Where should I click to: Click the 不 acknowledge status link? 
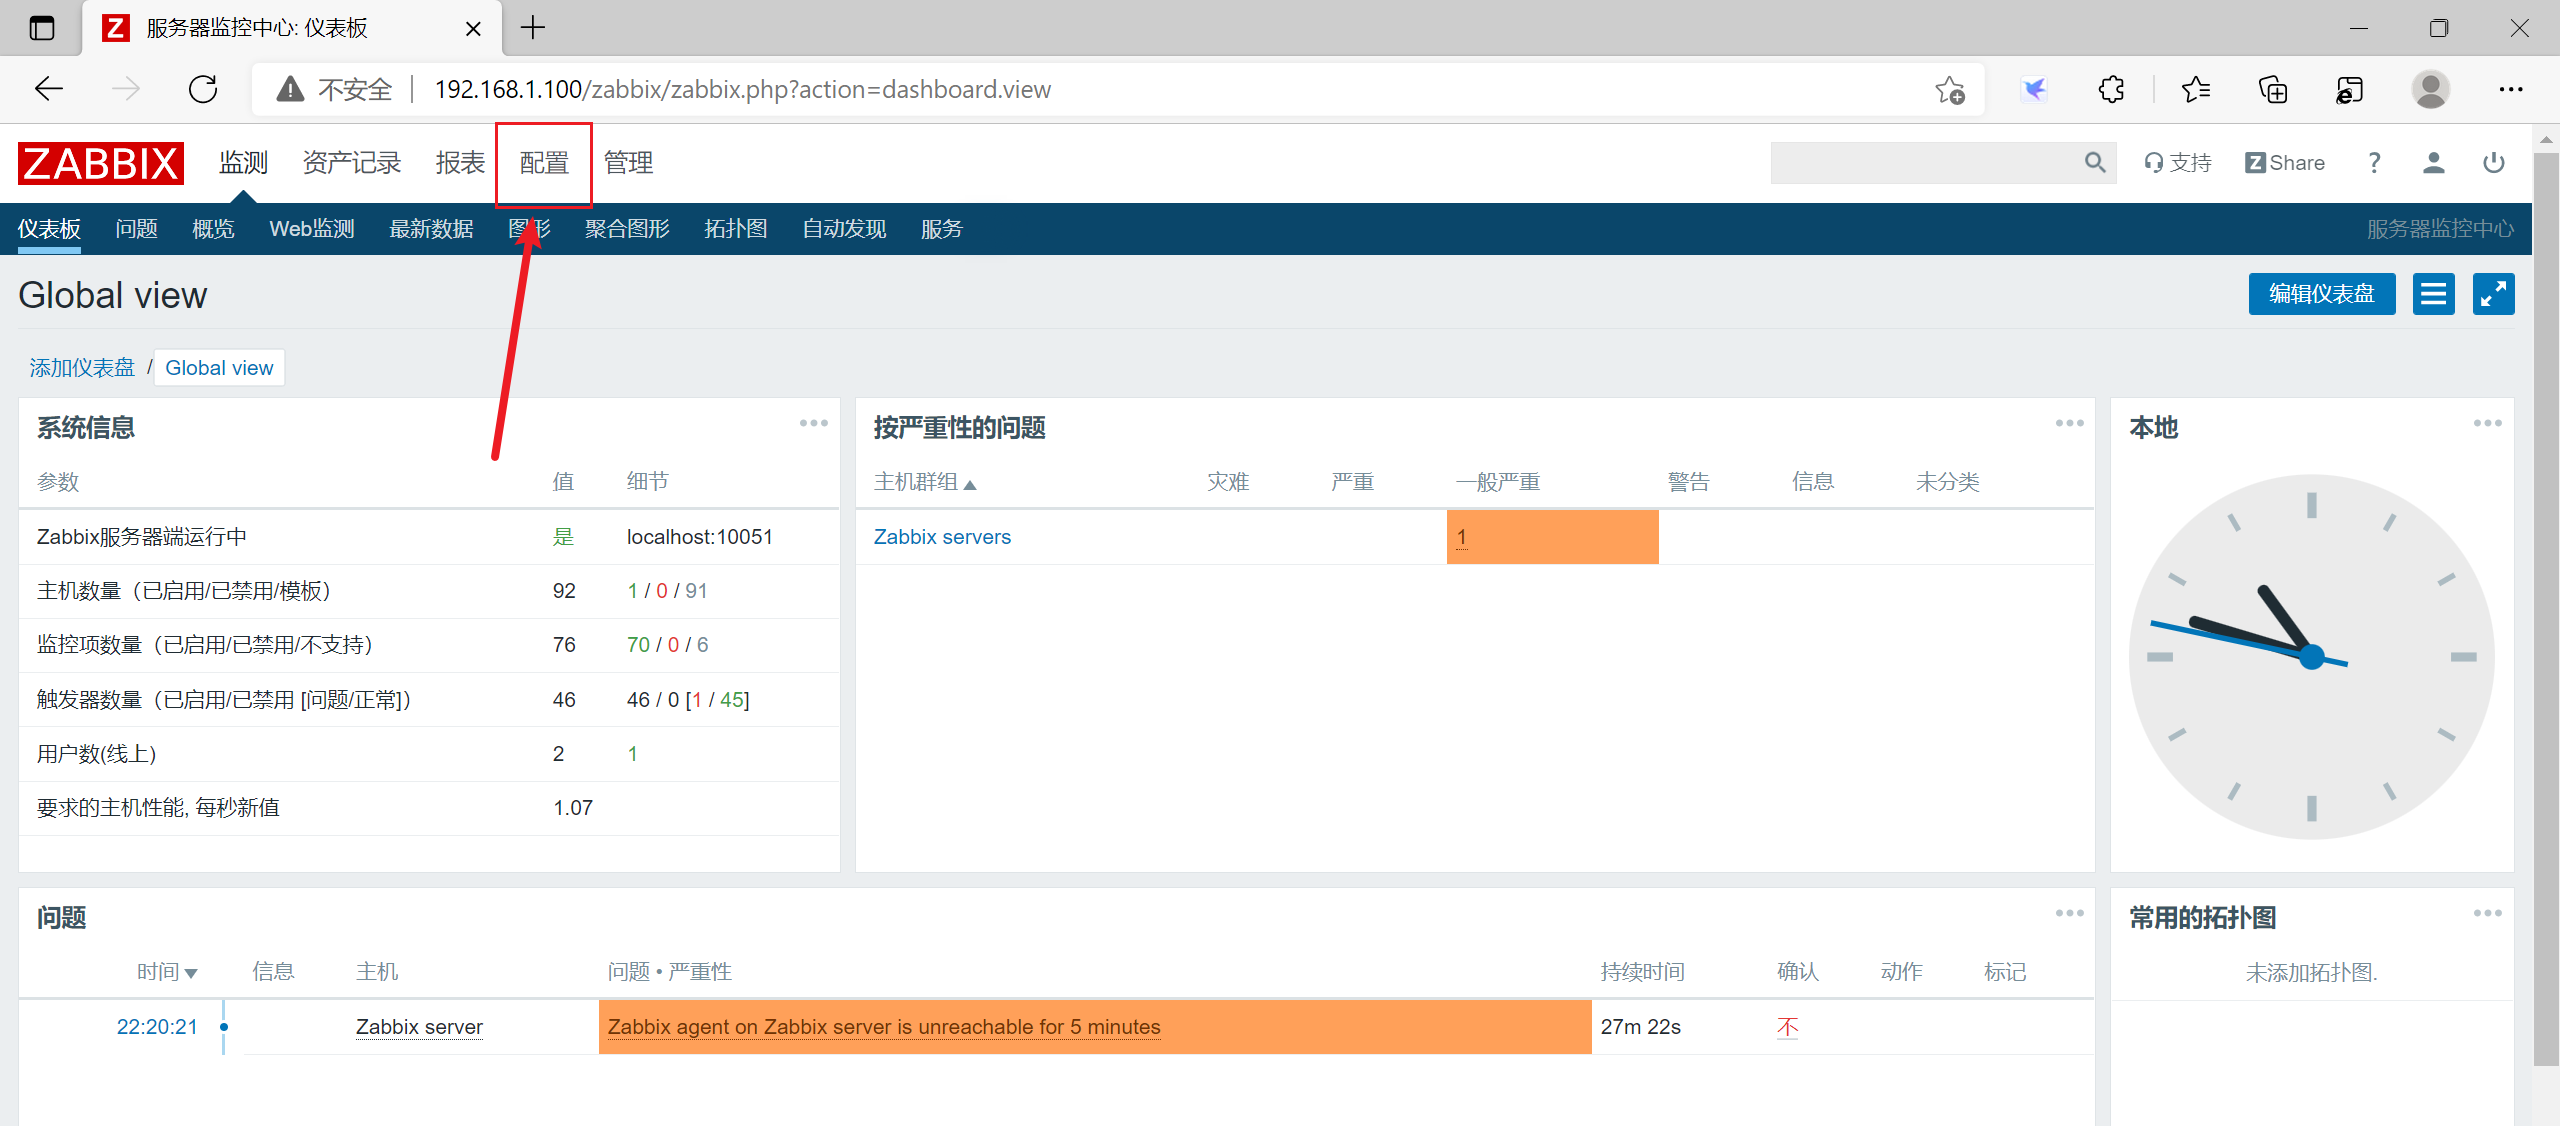pyautogui.click(x=1787, y=1027)
